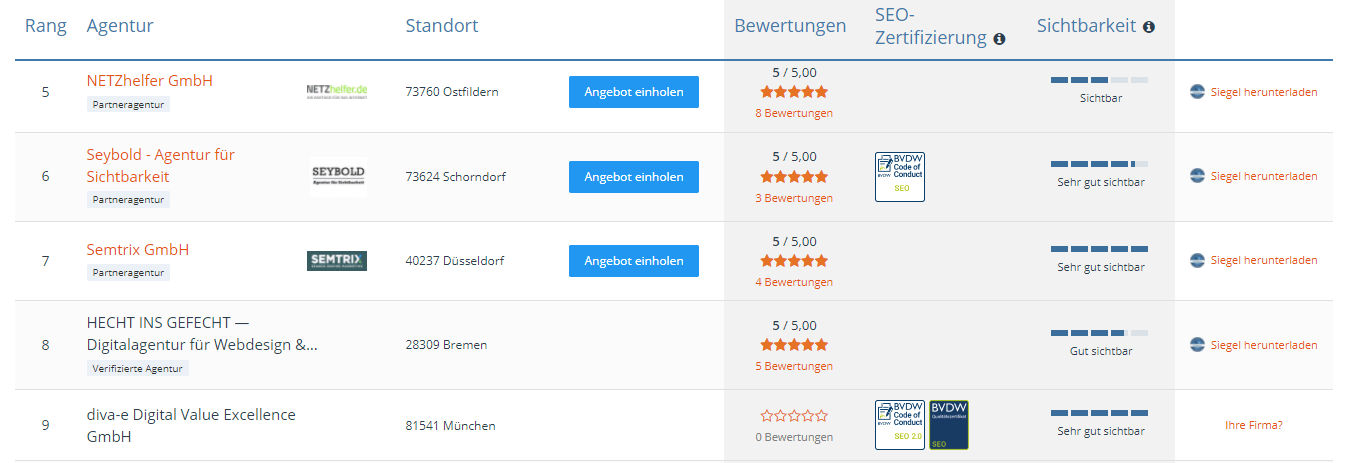Click the info icon beside Sichtbarkeit
The height and width of the screenshot is (463, 1349).
click(1149, 27)
